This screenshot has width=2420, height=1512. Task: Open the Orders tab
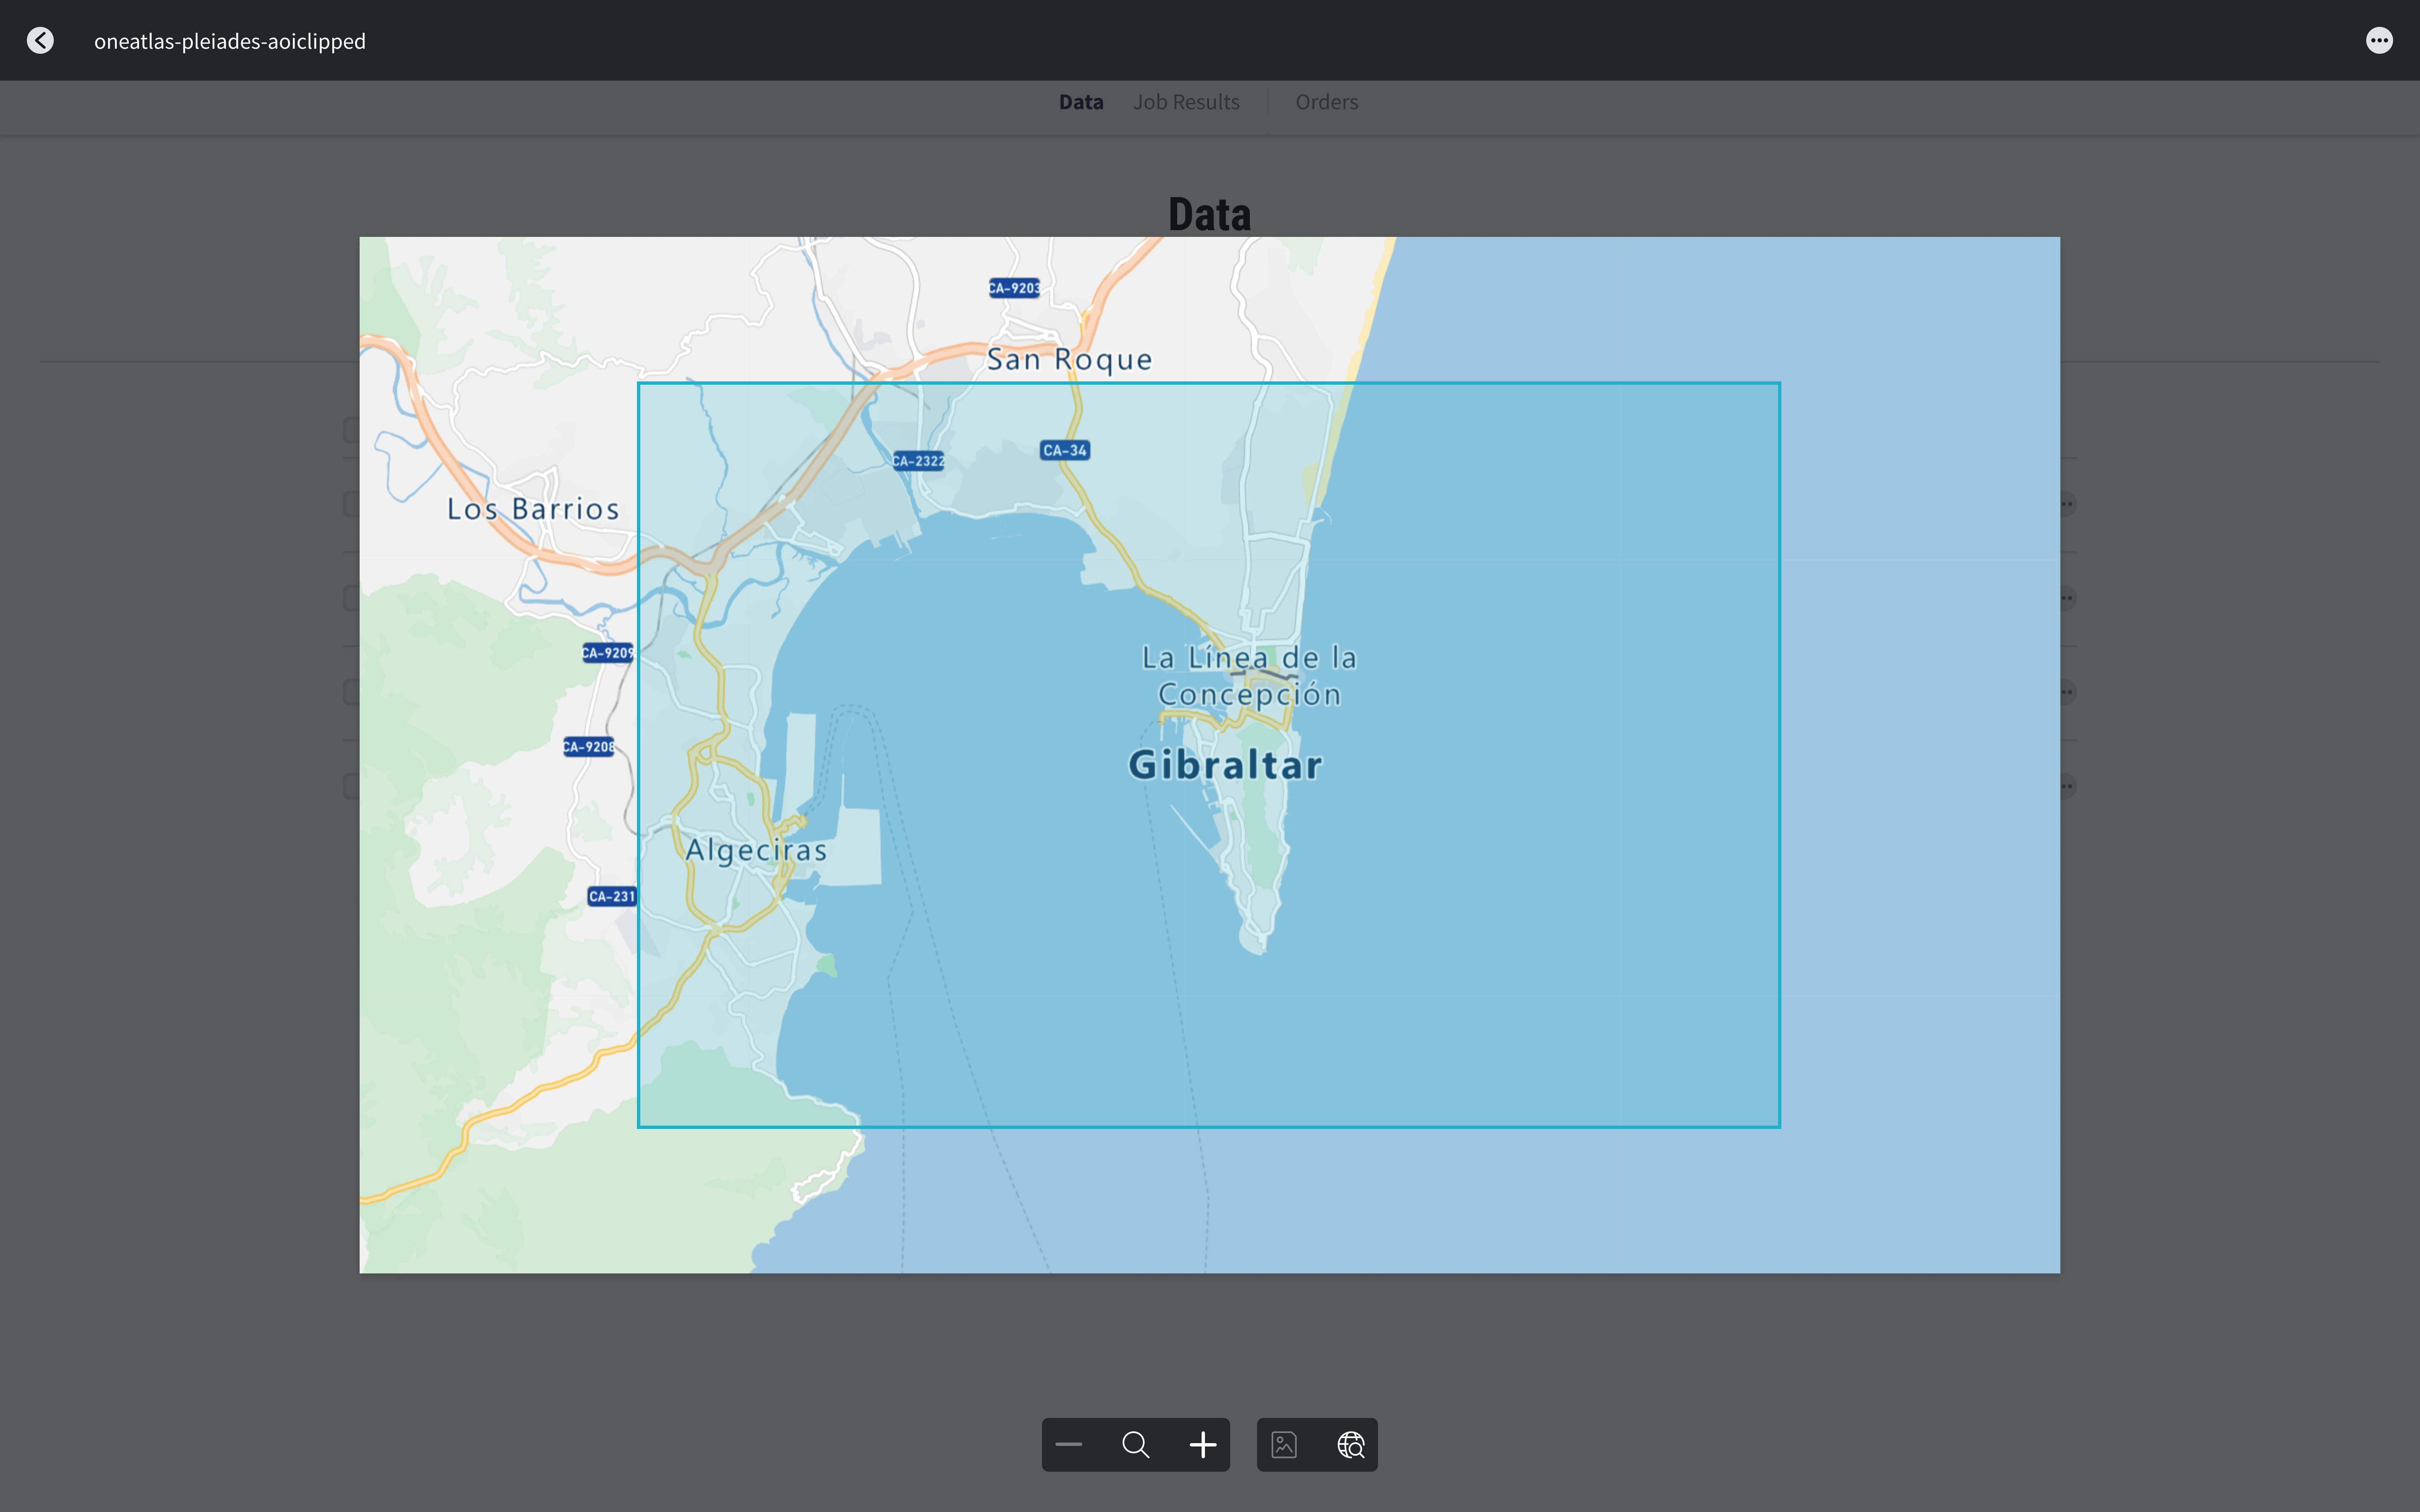pos(1326,101)
